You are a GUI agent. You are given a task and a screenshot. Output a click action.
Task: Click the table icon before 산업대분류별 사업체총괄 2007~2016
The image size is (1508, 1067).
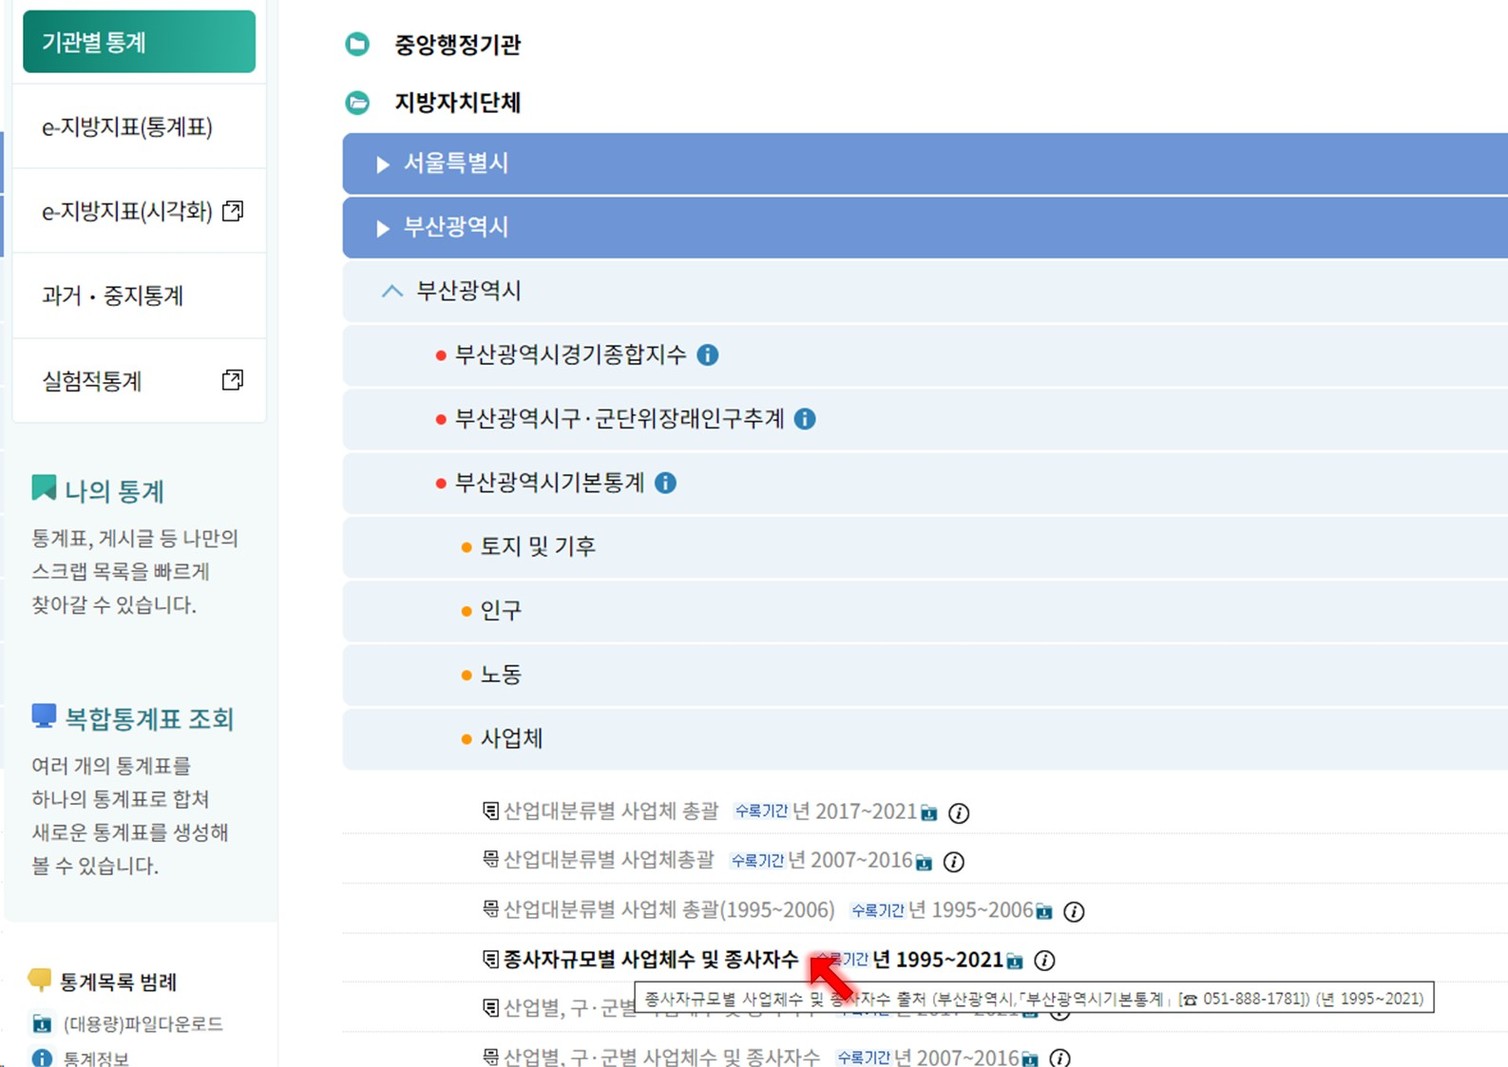coord(491,859)
